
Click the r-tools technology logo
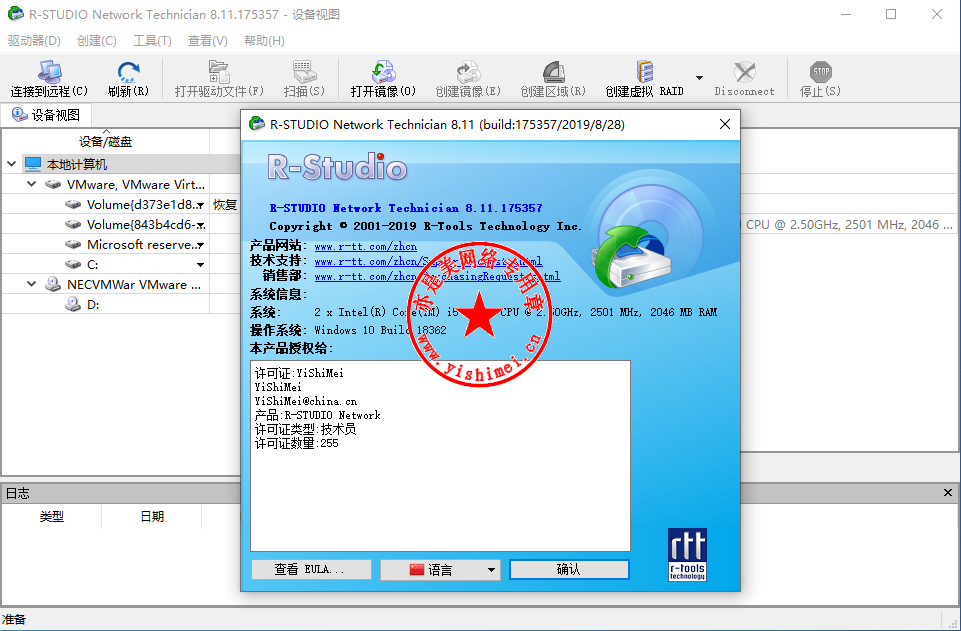[x=687, y=554]
